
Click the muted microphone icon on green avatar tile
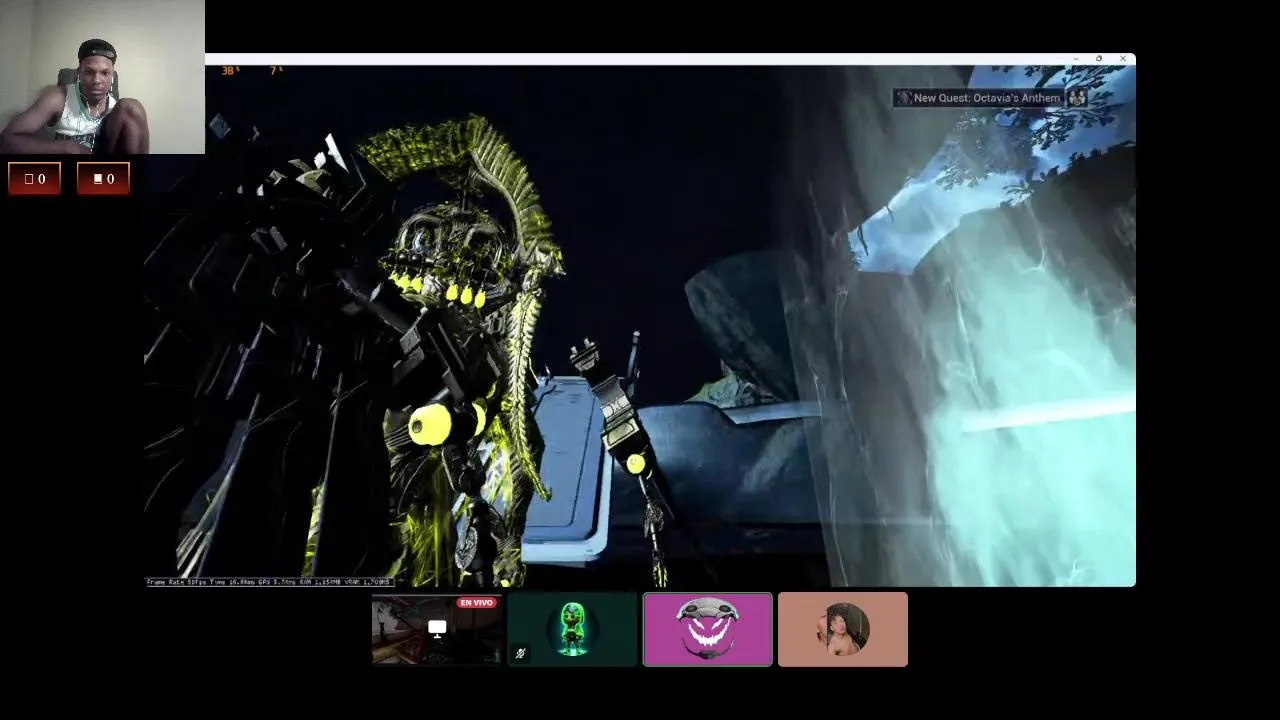click(x=520, y=653)
